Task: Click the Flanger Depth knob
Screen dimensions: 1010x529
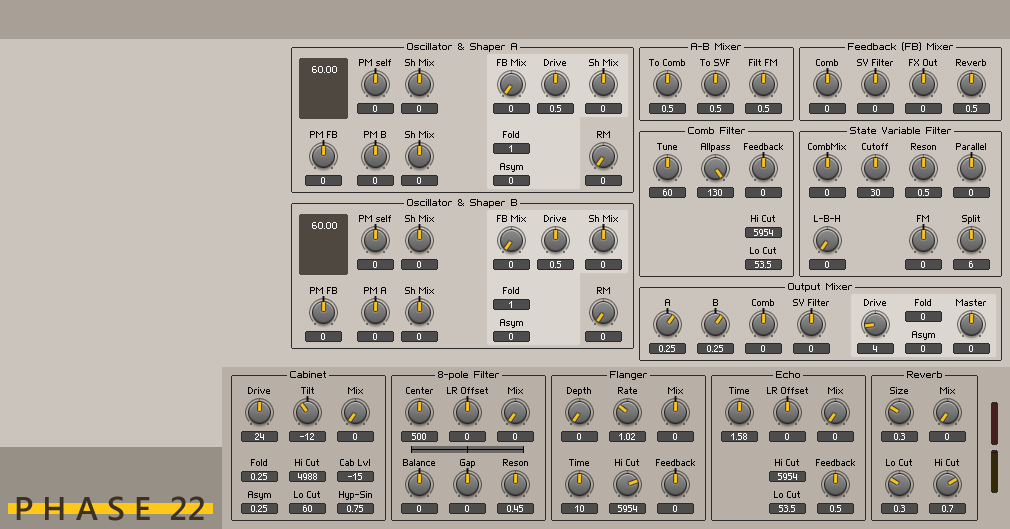Action: [x=578, y=412]
